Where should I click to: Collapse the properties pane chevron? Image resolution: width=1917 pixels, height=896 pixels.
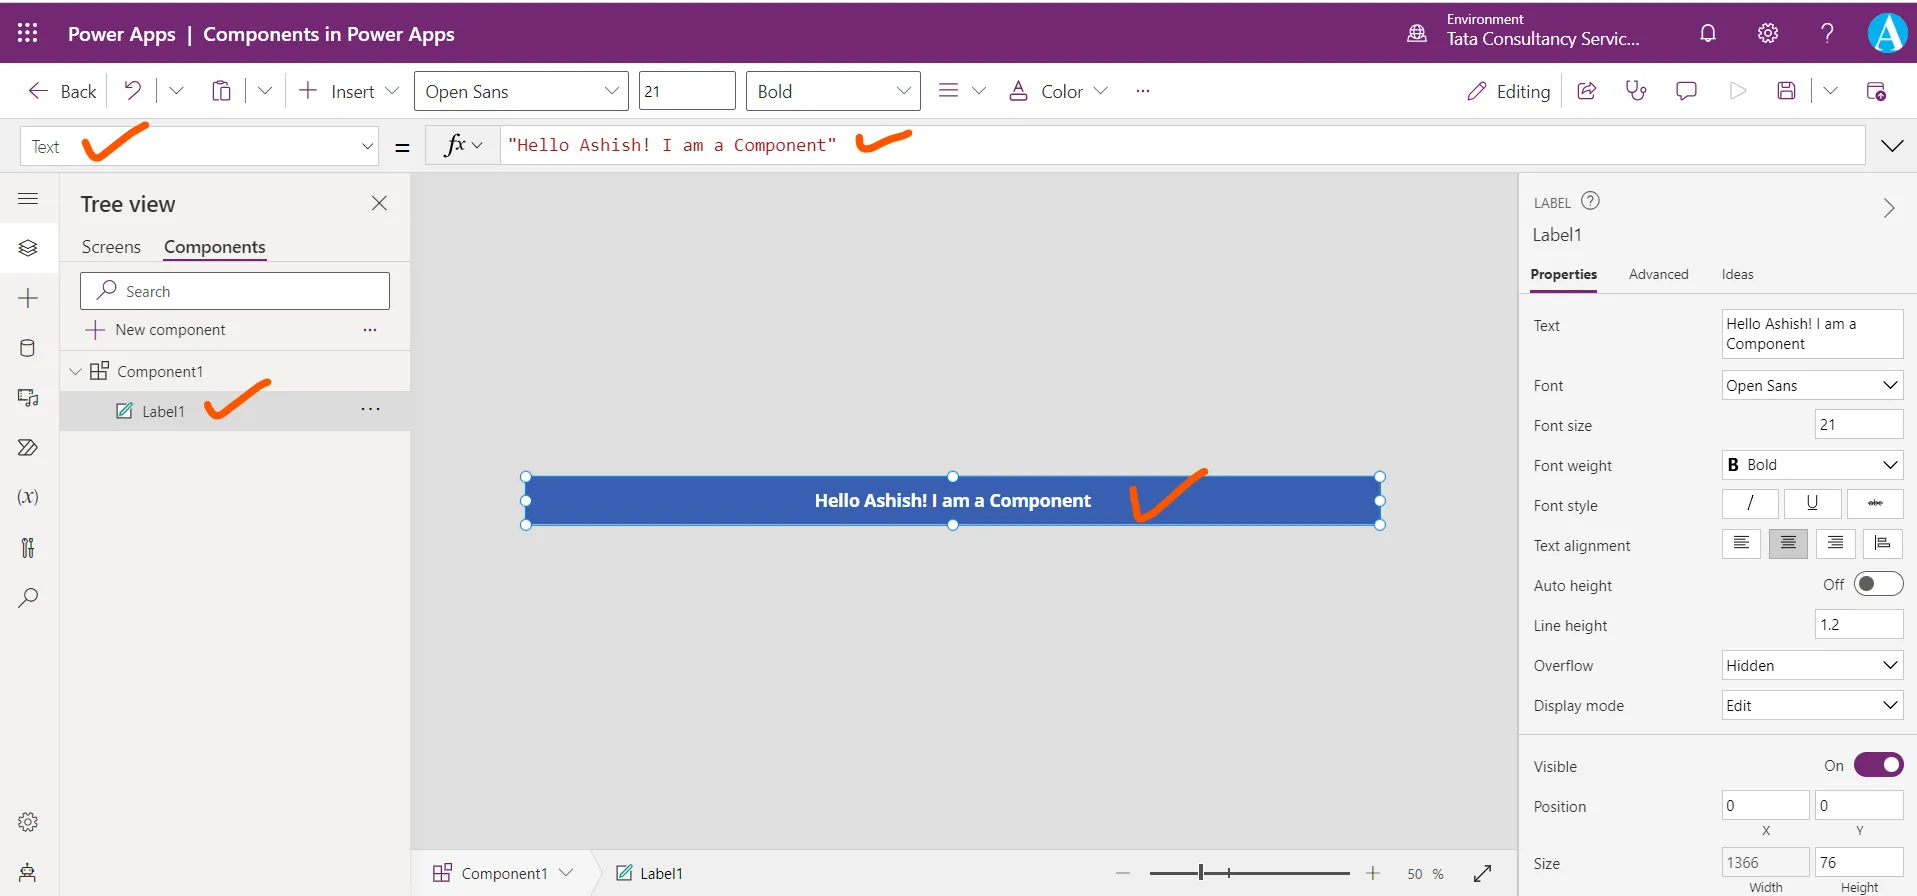(1889, 208)
